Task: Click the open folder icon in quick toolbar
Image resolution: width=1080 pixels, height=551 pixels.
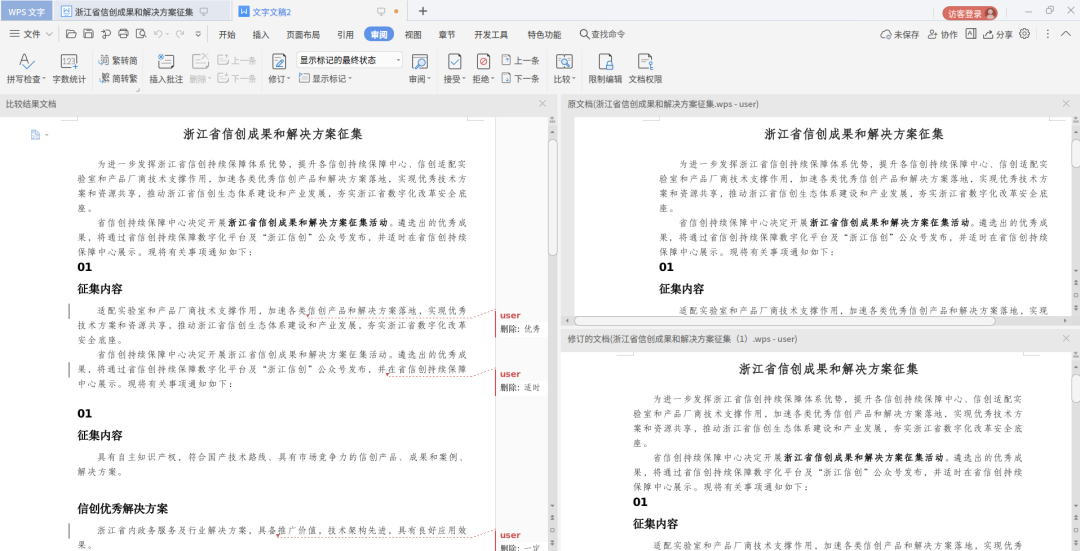Action: [x=71, y=34]
